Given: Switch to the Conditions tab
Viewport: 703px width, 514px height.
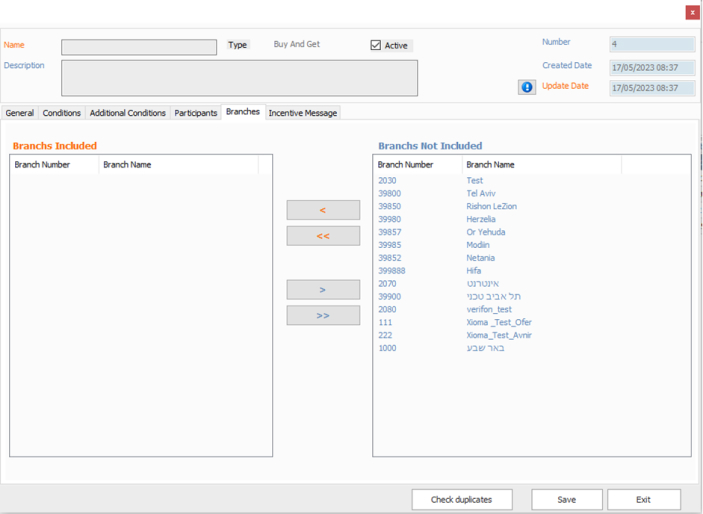Looking at the screenshot, I should click(x=62, y=113).
